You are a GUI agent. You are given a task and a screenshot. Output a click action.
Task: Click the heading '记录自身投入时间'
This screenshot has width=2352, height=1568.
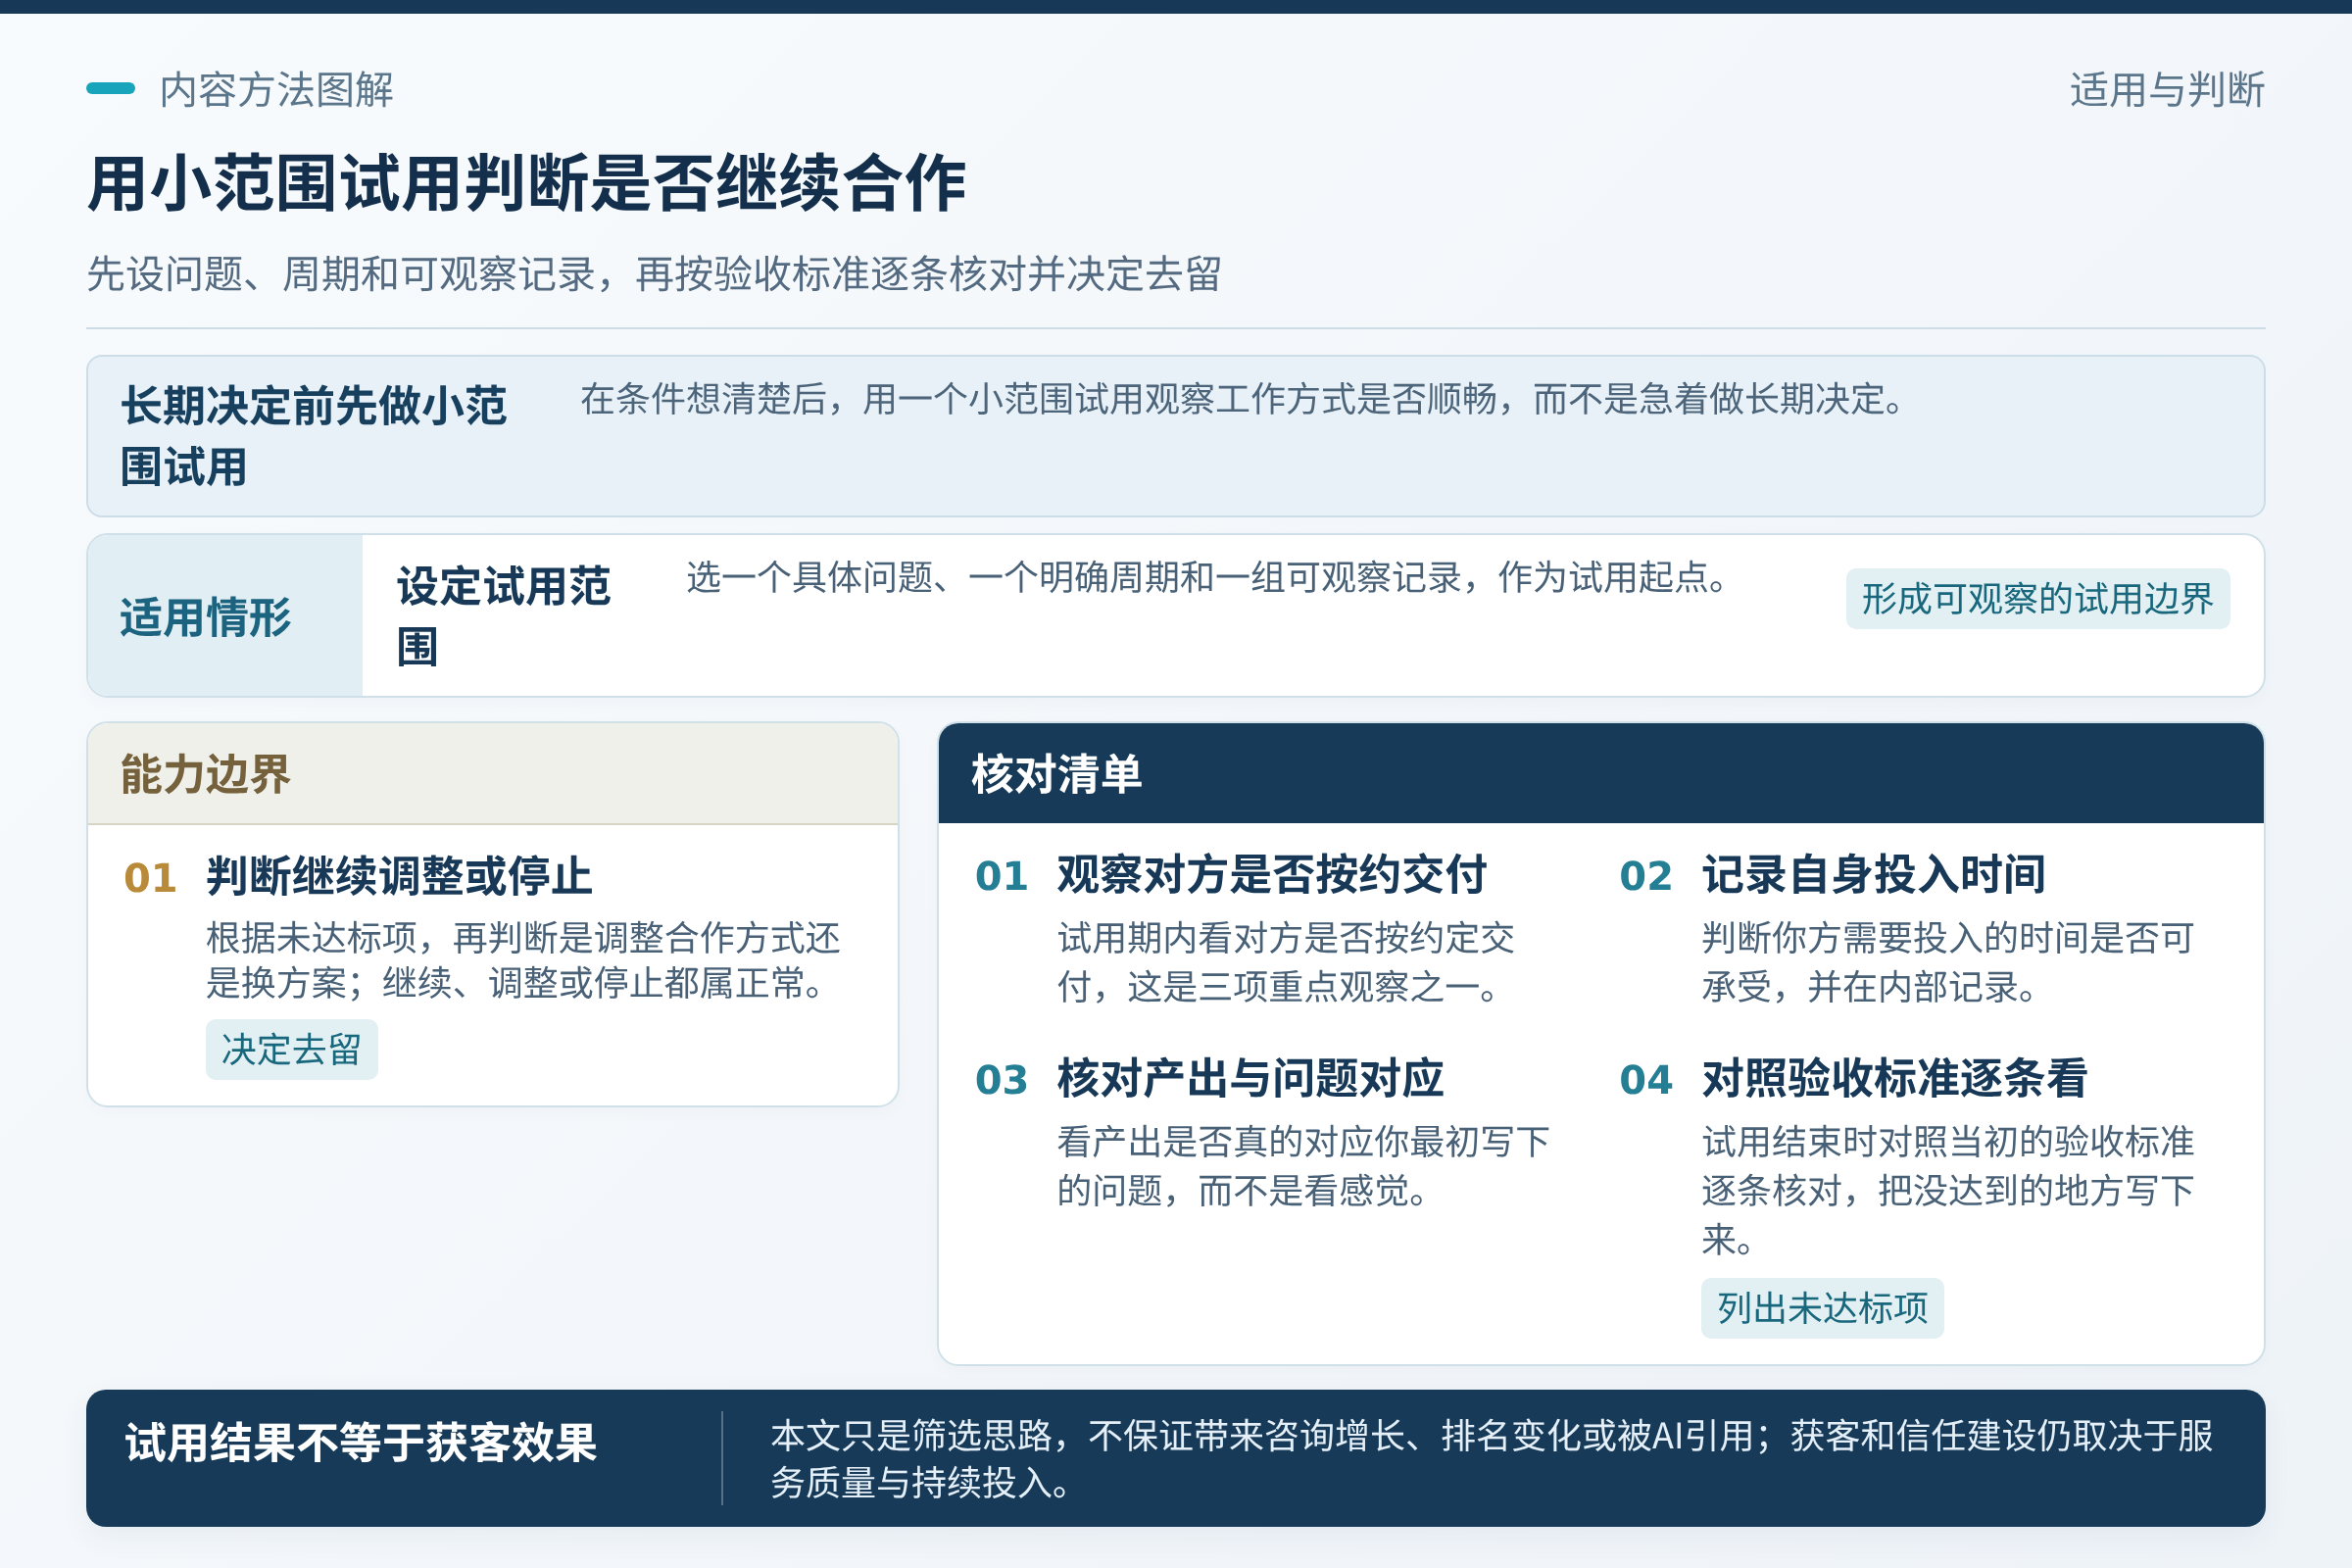tap(1874, 874)
